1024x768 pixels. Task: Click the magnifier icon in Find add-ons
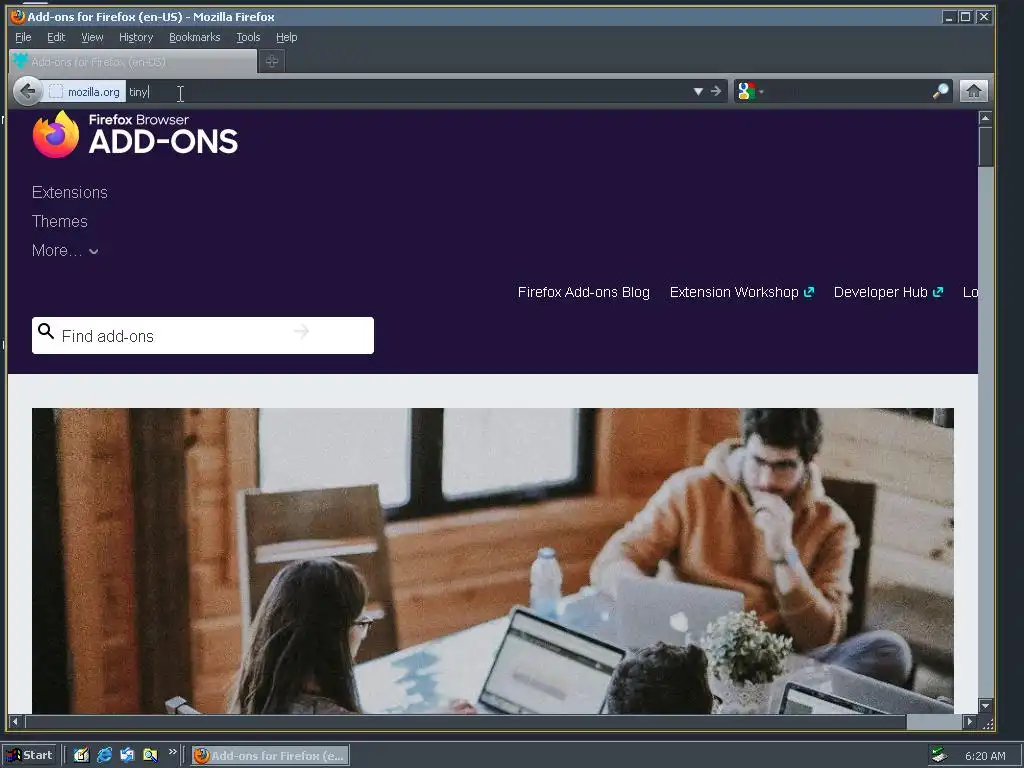tap(46, 331)
